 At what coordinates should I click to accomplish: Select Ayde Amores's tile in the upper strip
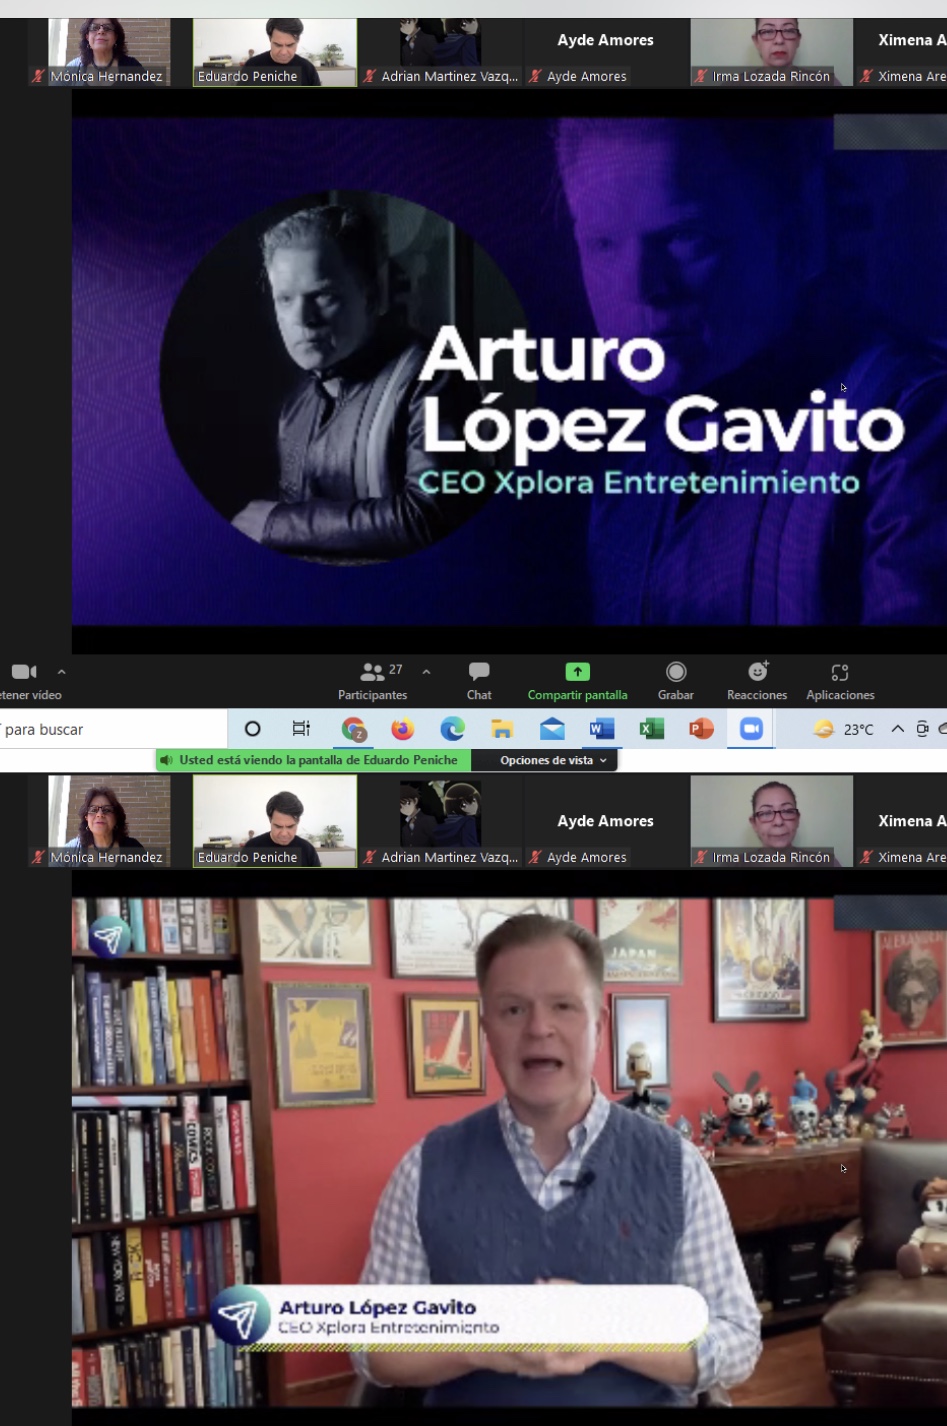coord(605,52)
